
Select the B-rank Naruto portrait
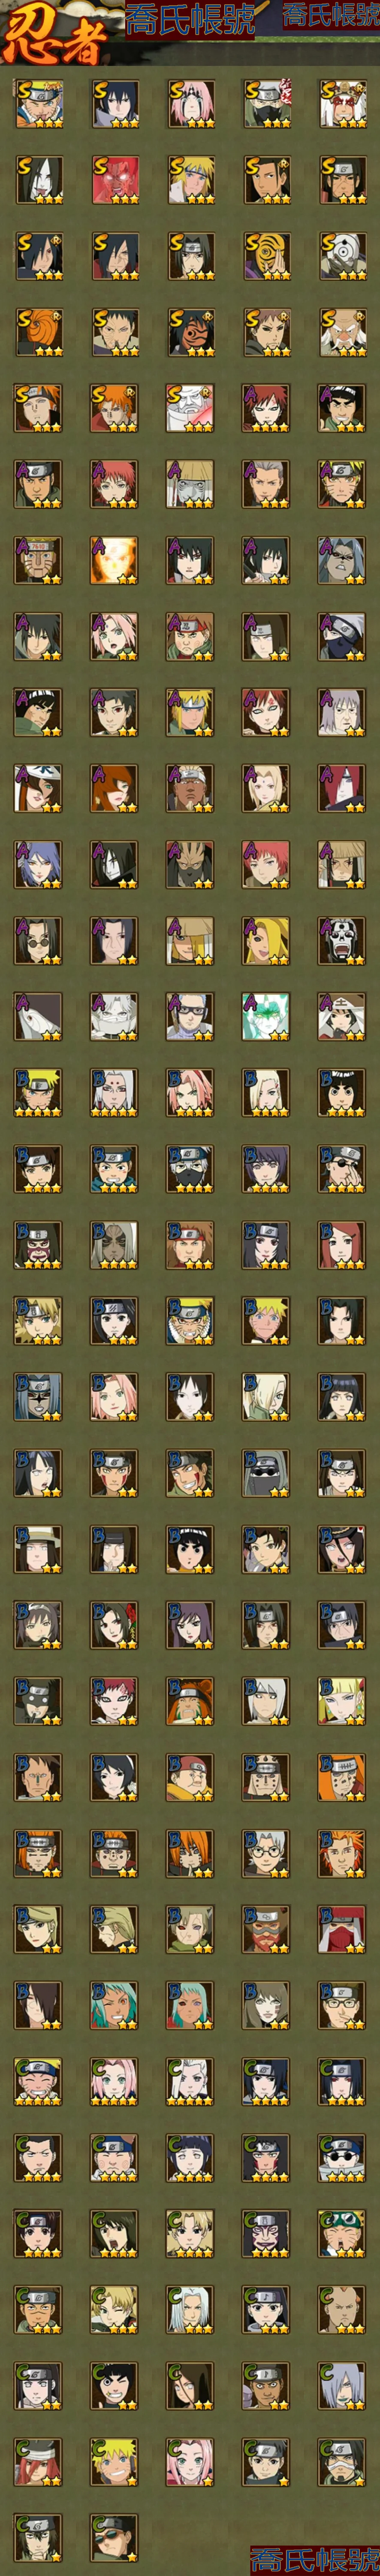pyautogui.click(x=38, y=1092)
